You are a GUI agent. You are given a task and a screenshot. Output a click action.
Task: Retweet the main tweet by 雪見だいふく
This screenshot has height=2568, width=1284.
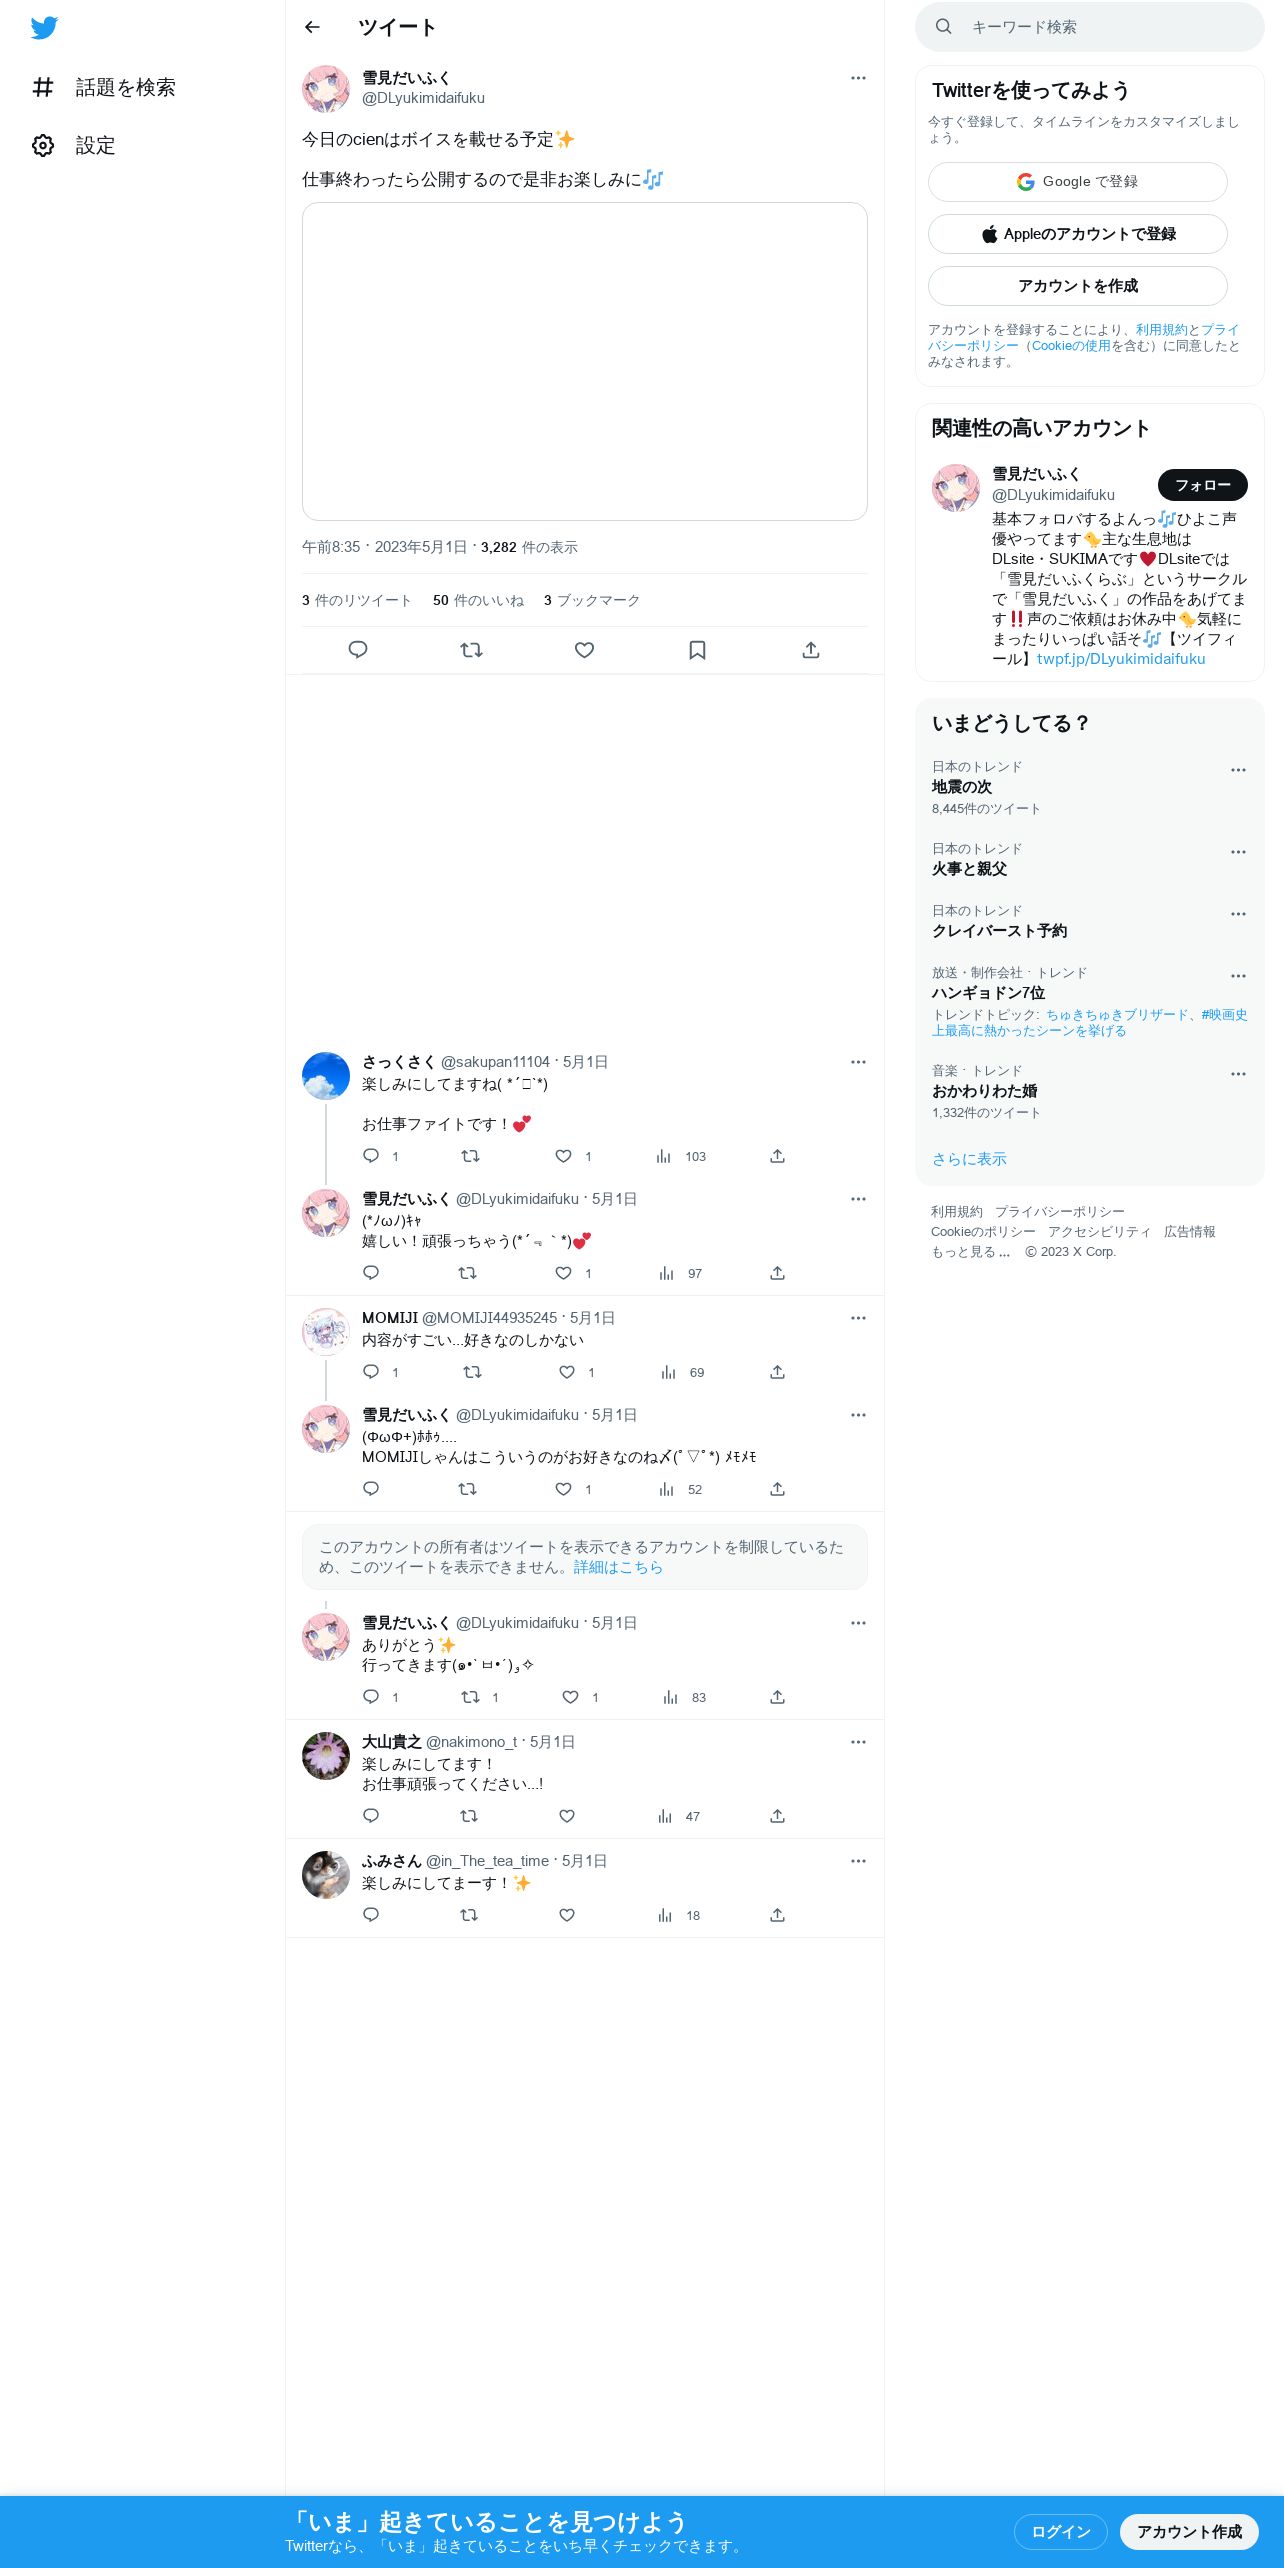[471, 650]
